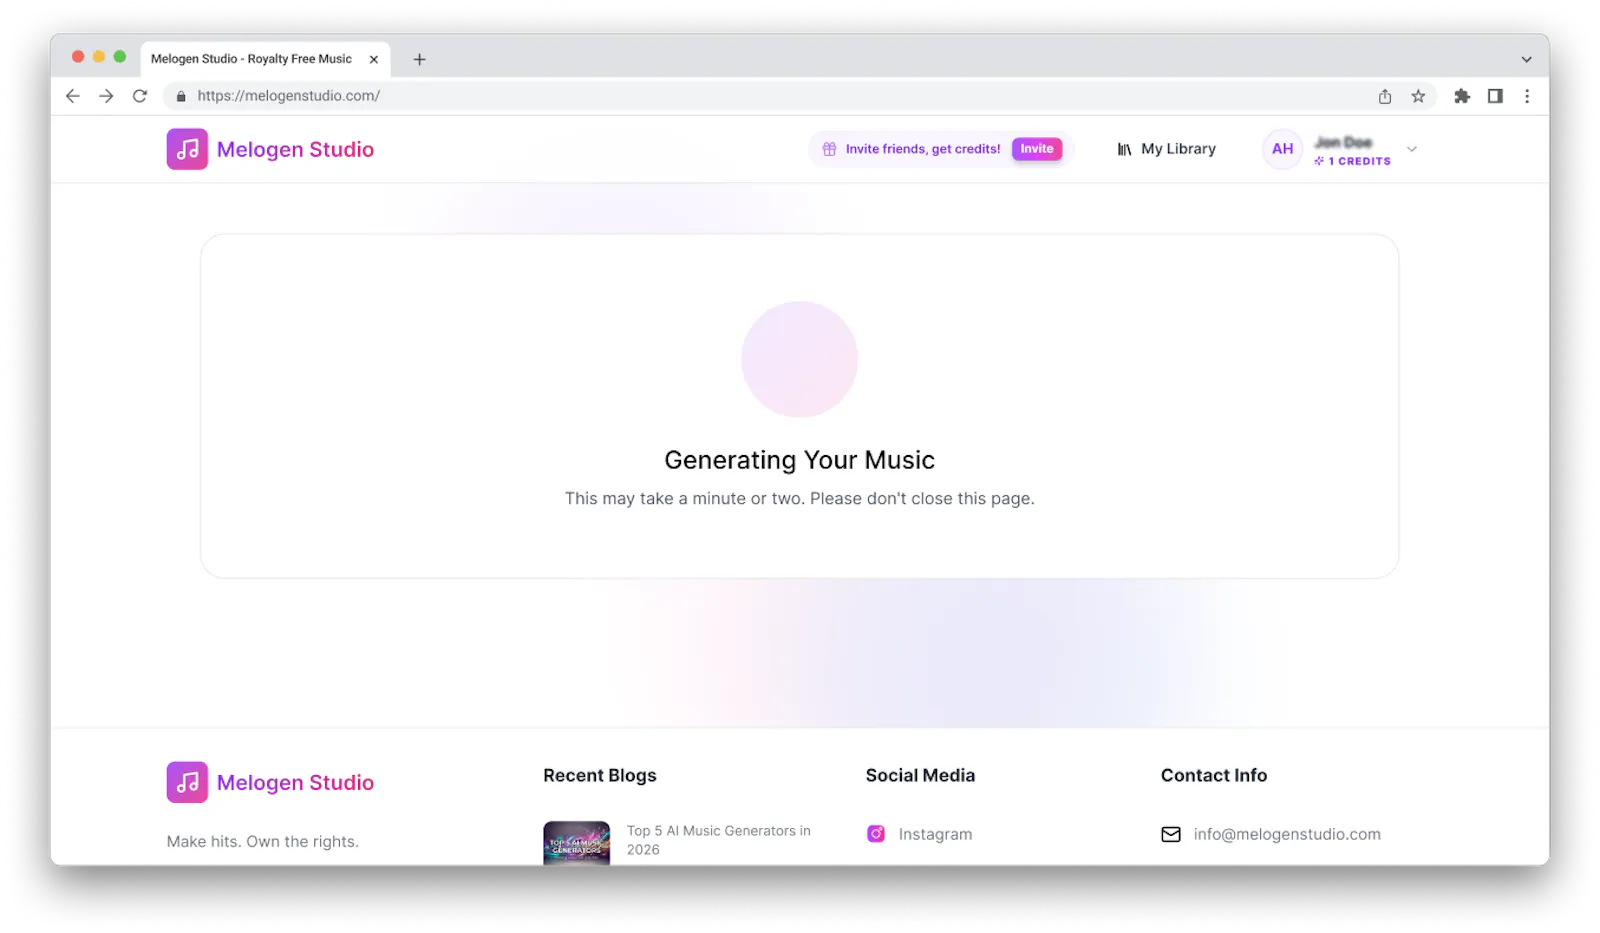Click the pulsing generation indicator circle
The image size is (1600, 933).
click(799, 359)
